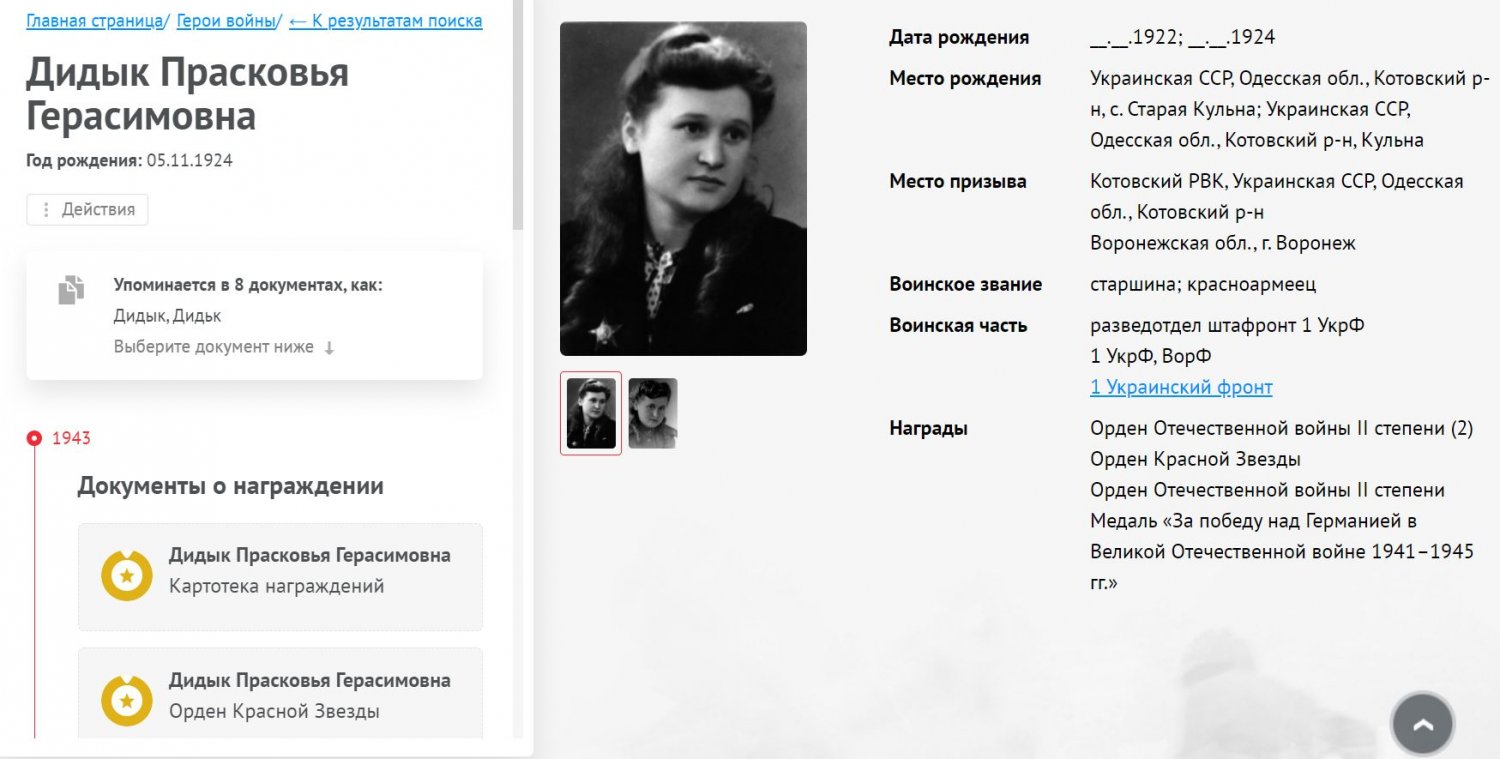The image size is (1500, 759).
Task: Select the first portrait thumbnail
Action: point(591,413)
